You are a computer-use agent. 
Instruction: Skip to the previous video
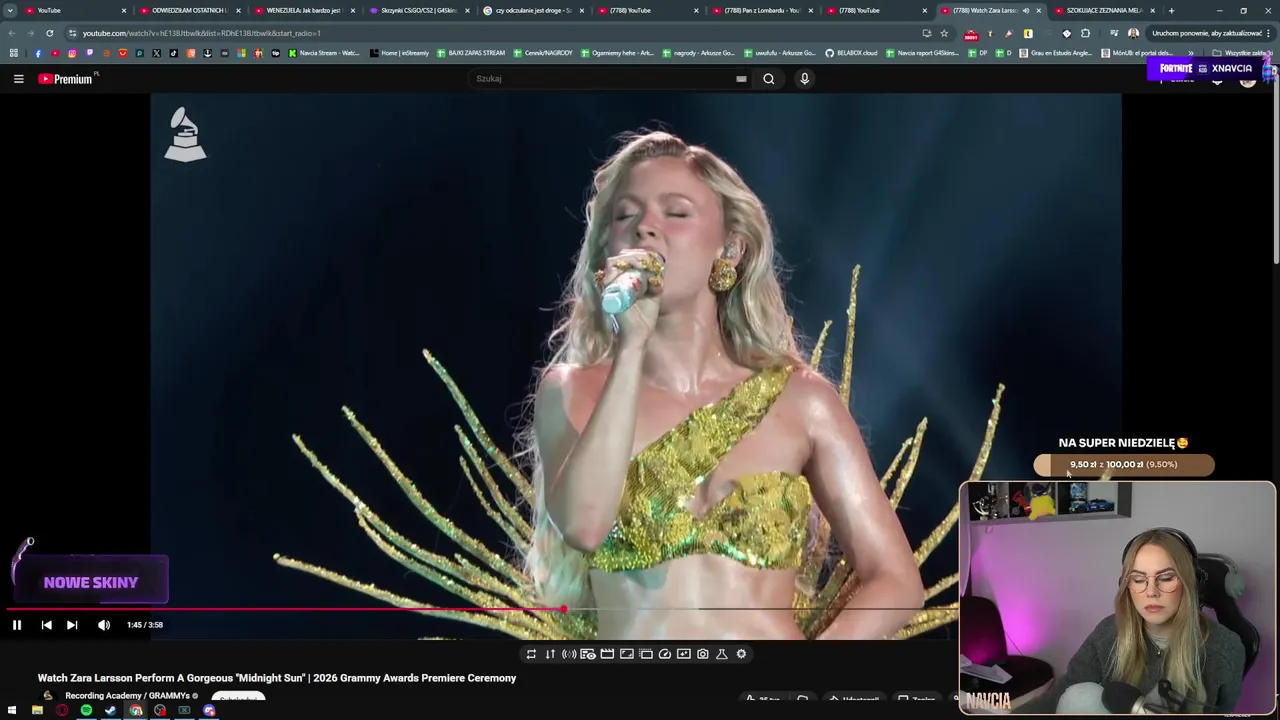[x=46, y=625]
